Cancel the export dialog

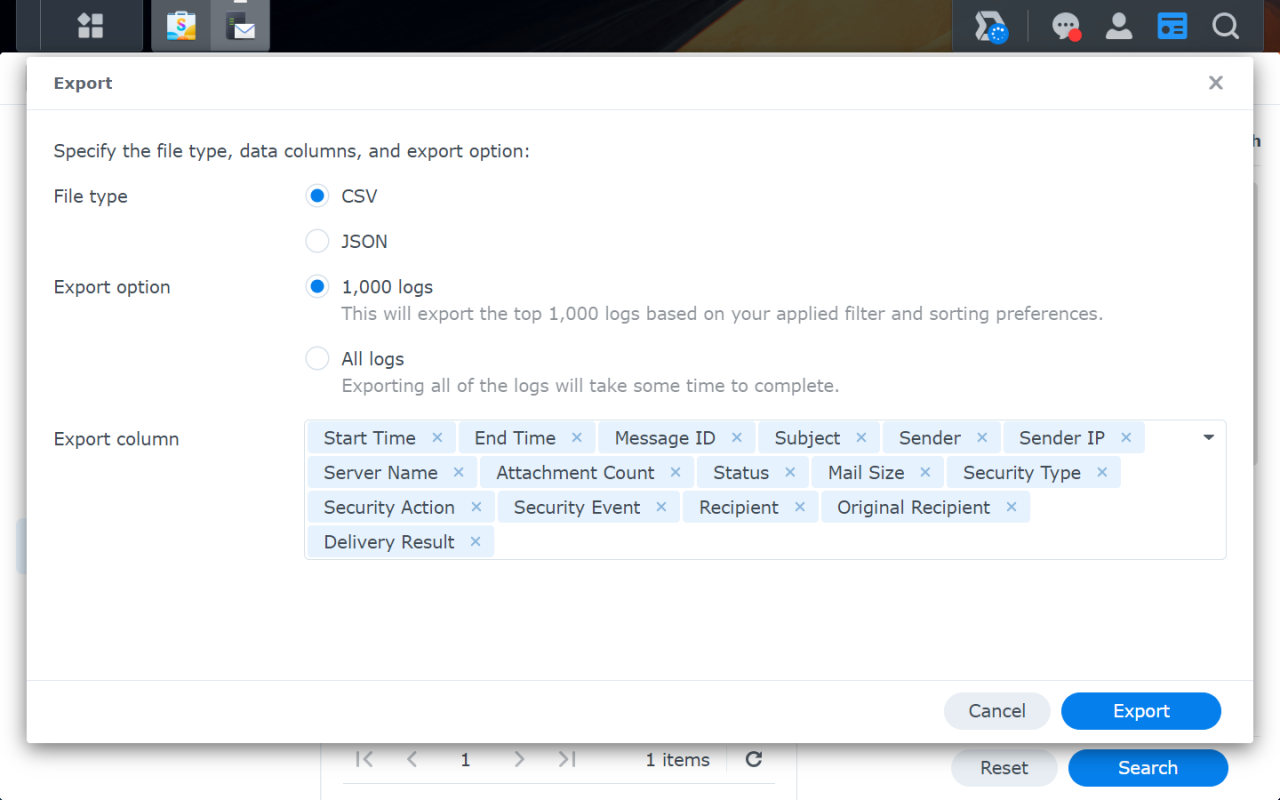tap(996, 711)
